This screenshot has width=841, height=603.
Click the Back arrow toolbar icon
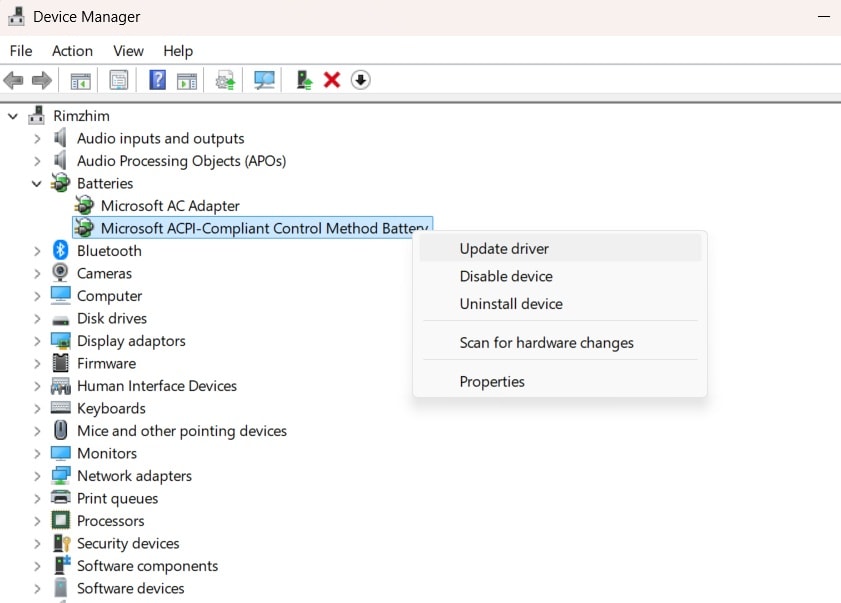13,80
